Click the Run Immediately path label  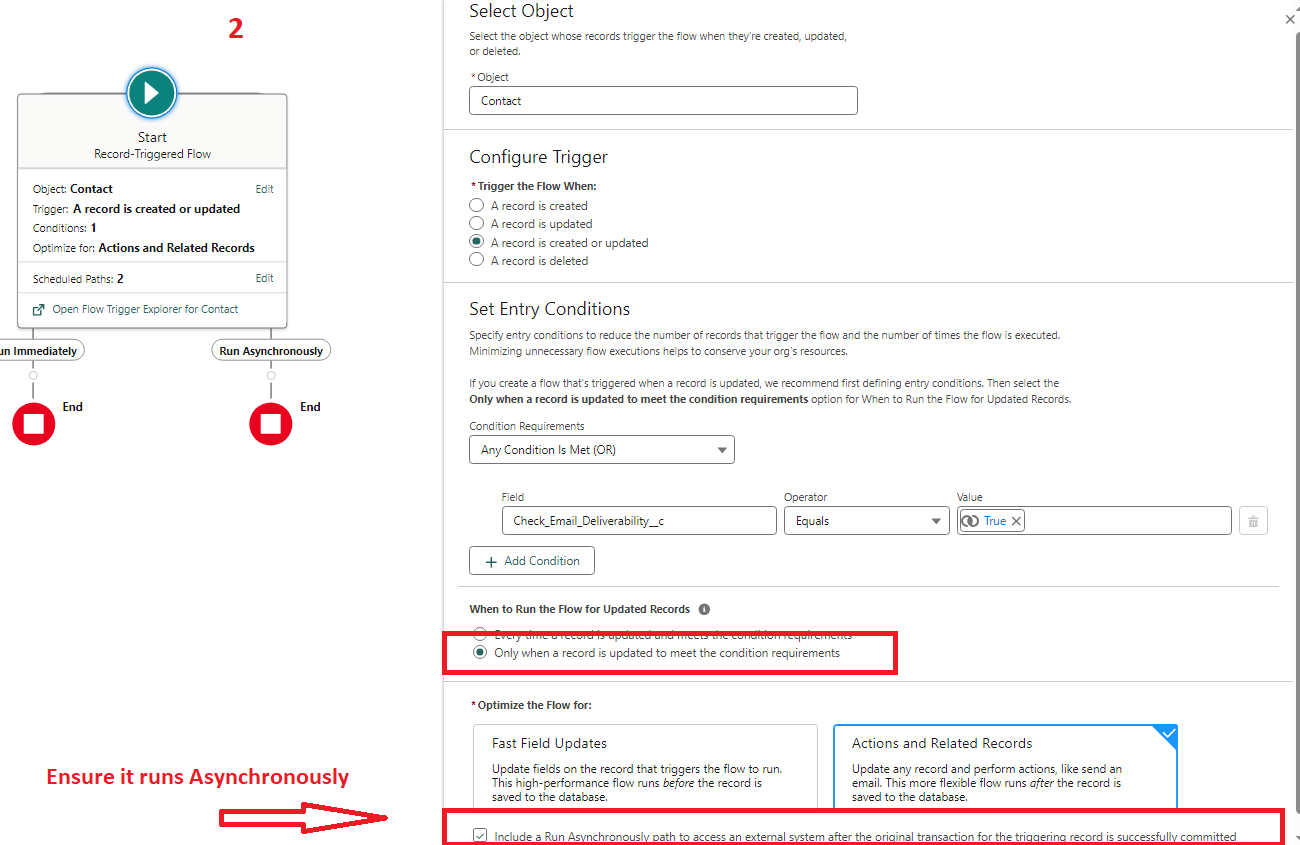click(40, 351)
